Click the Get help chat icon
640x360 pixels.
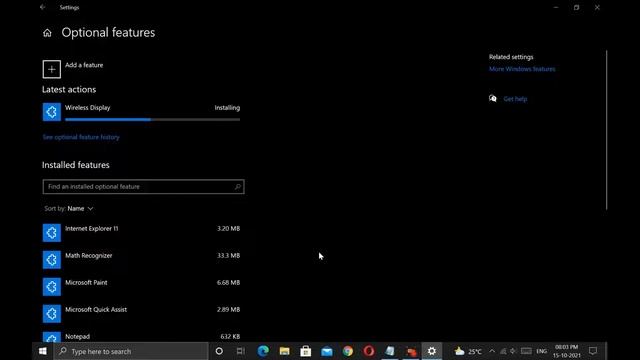[493, 98]
